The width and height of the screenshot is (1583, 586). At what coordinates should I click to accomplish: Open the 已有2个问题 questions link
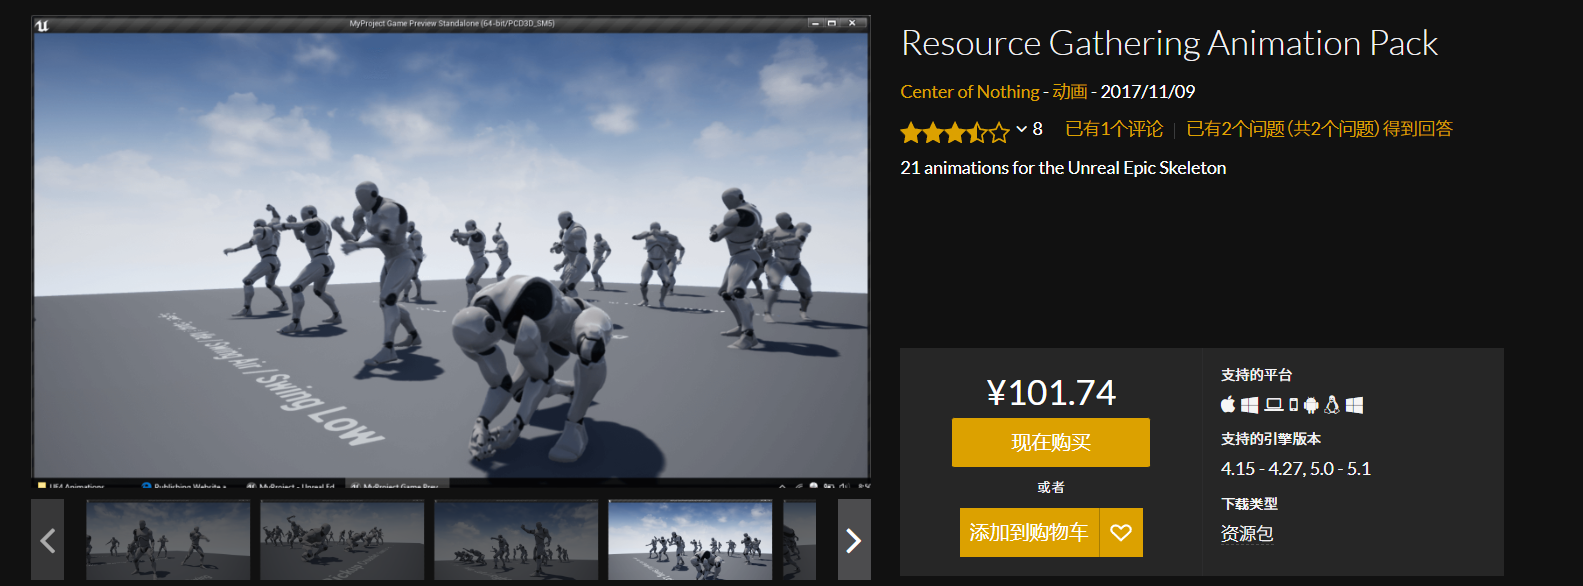pos(1319,129)
